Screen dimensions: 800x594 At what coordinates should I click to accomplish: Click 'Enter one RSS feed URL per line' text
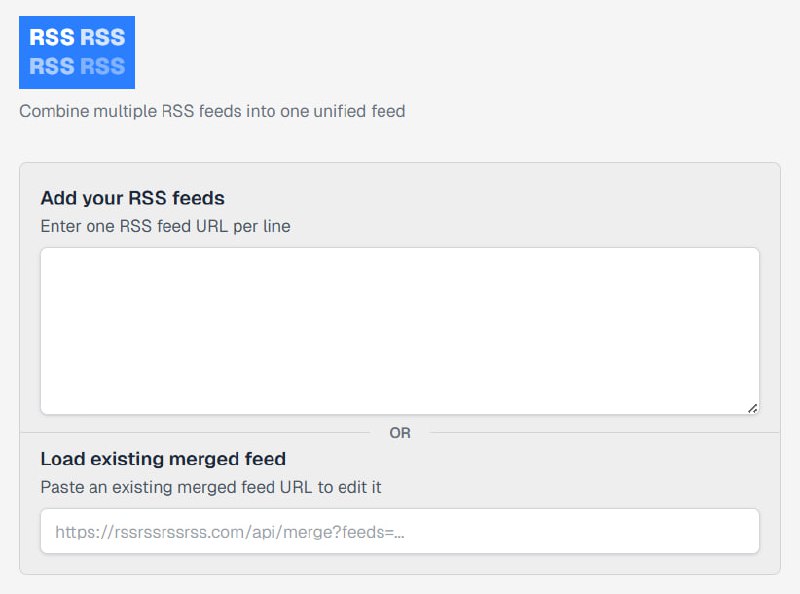pyautogui.click(x=165, y=226)
